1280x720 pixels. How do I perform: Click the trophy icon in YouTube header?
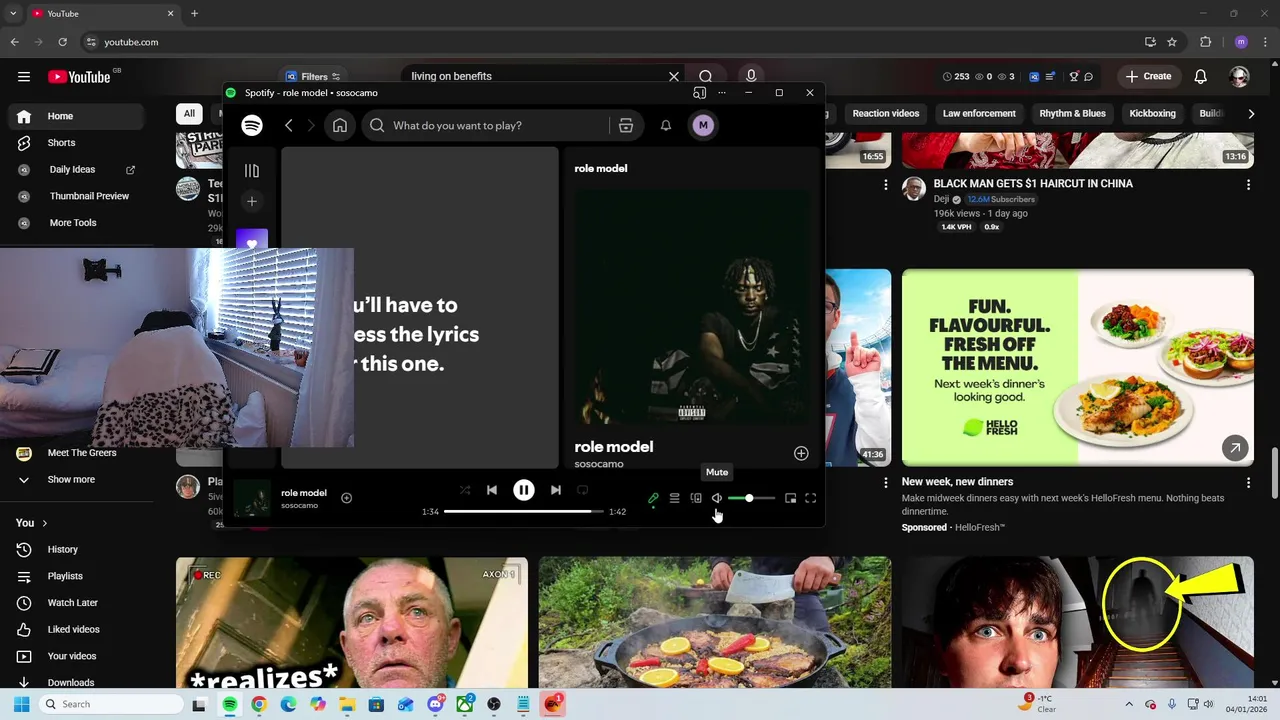pos(1074,76)
